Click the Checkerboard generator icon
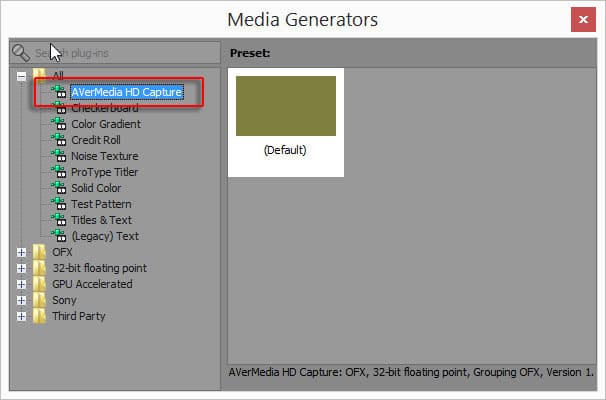 (59, 108)
